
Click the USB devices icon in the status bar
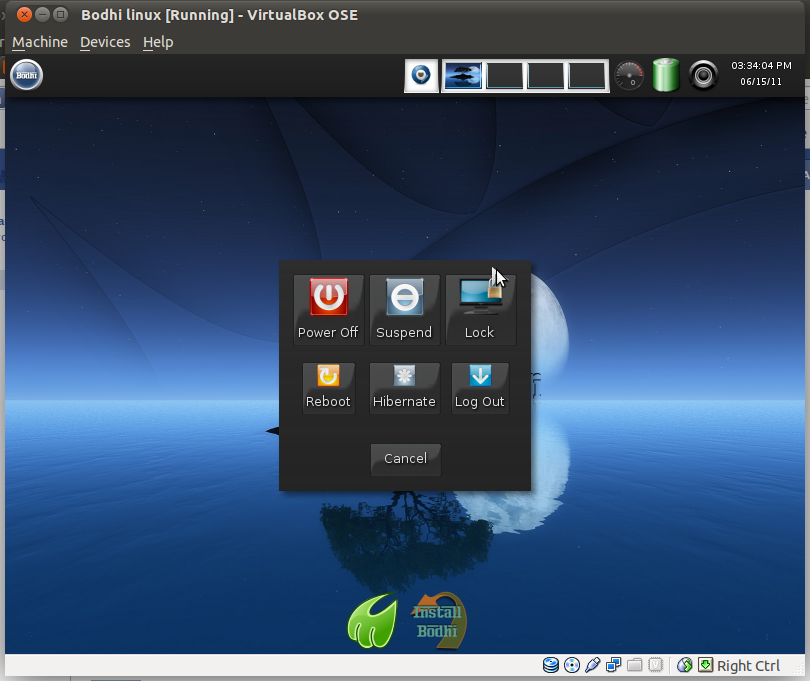click(x=592, y=664)
